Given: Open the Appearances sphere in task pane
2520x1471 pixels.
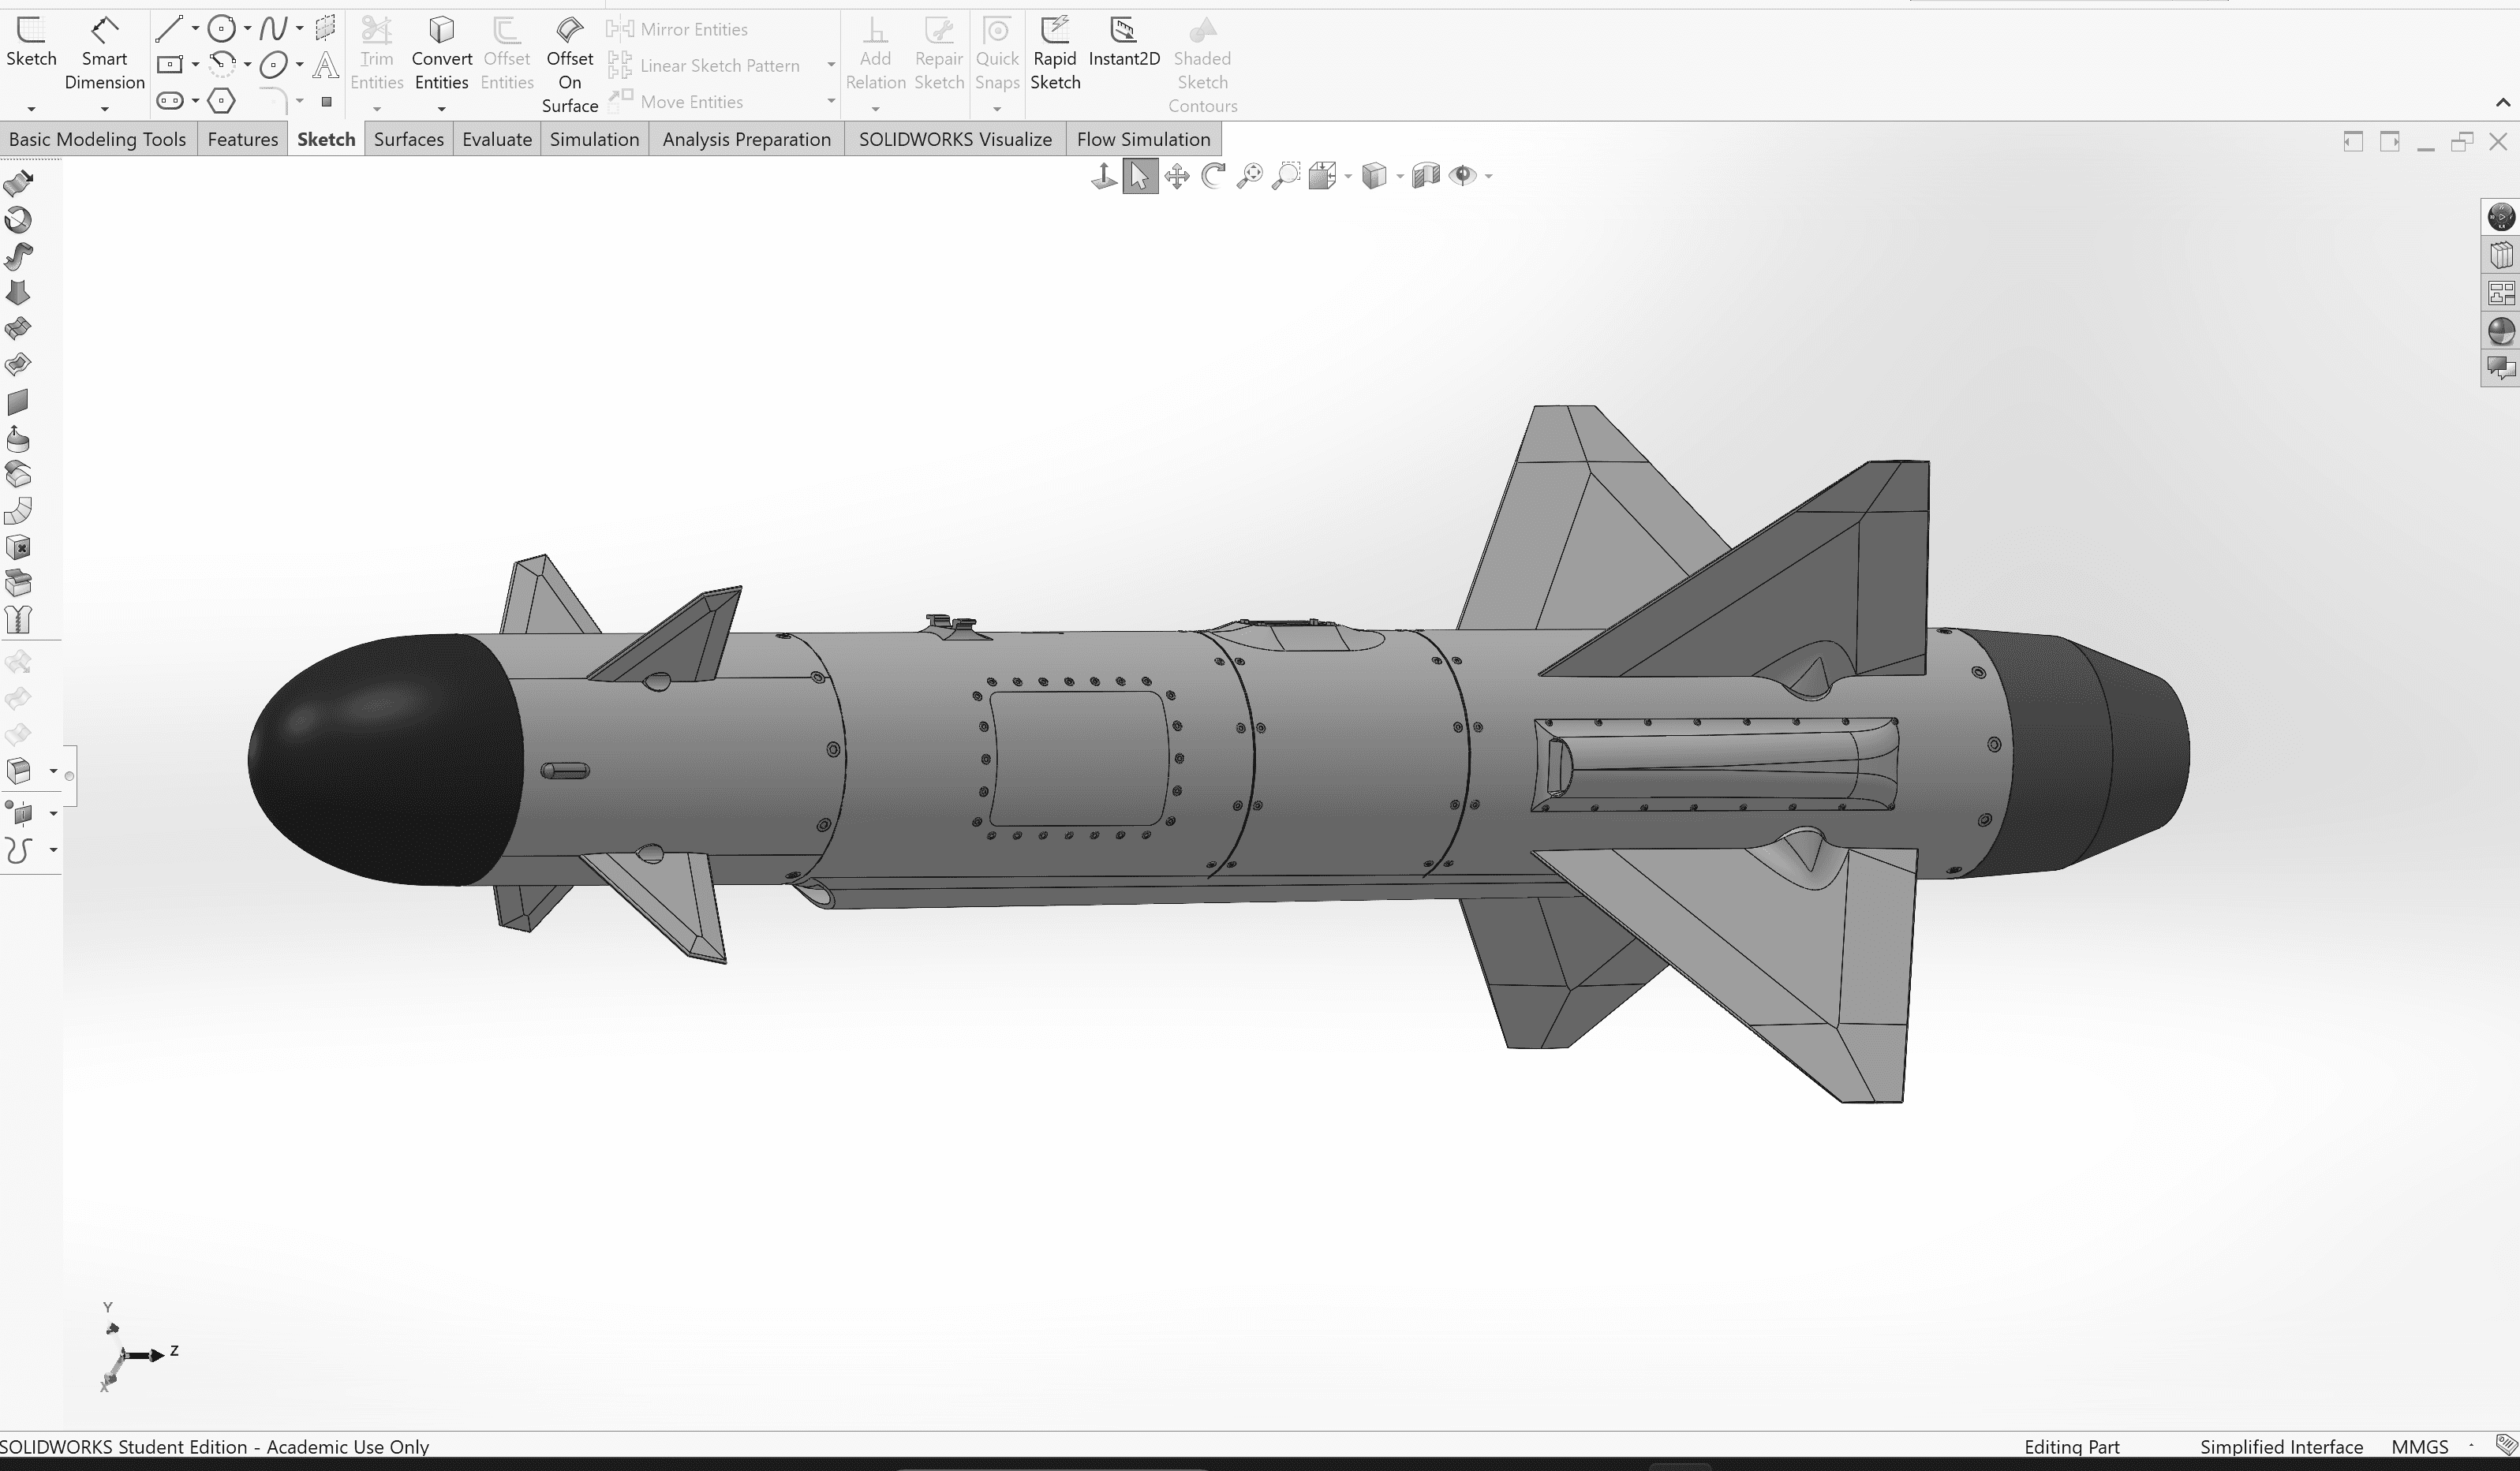Looking at the screenshot, I should [x=2500, y=331].
